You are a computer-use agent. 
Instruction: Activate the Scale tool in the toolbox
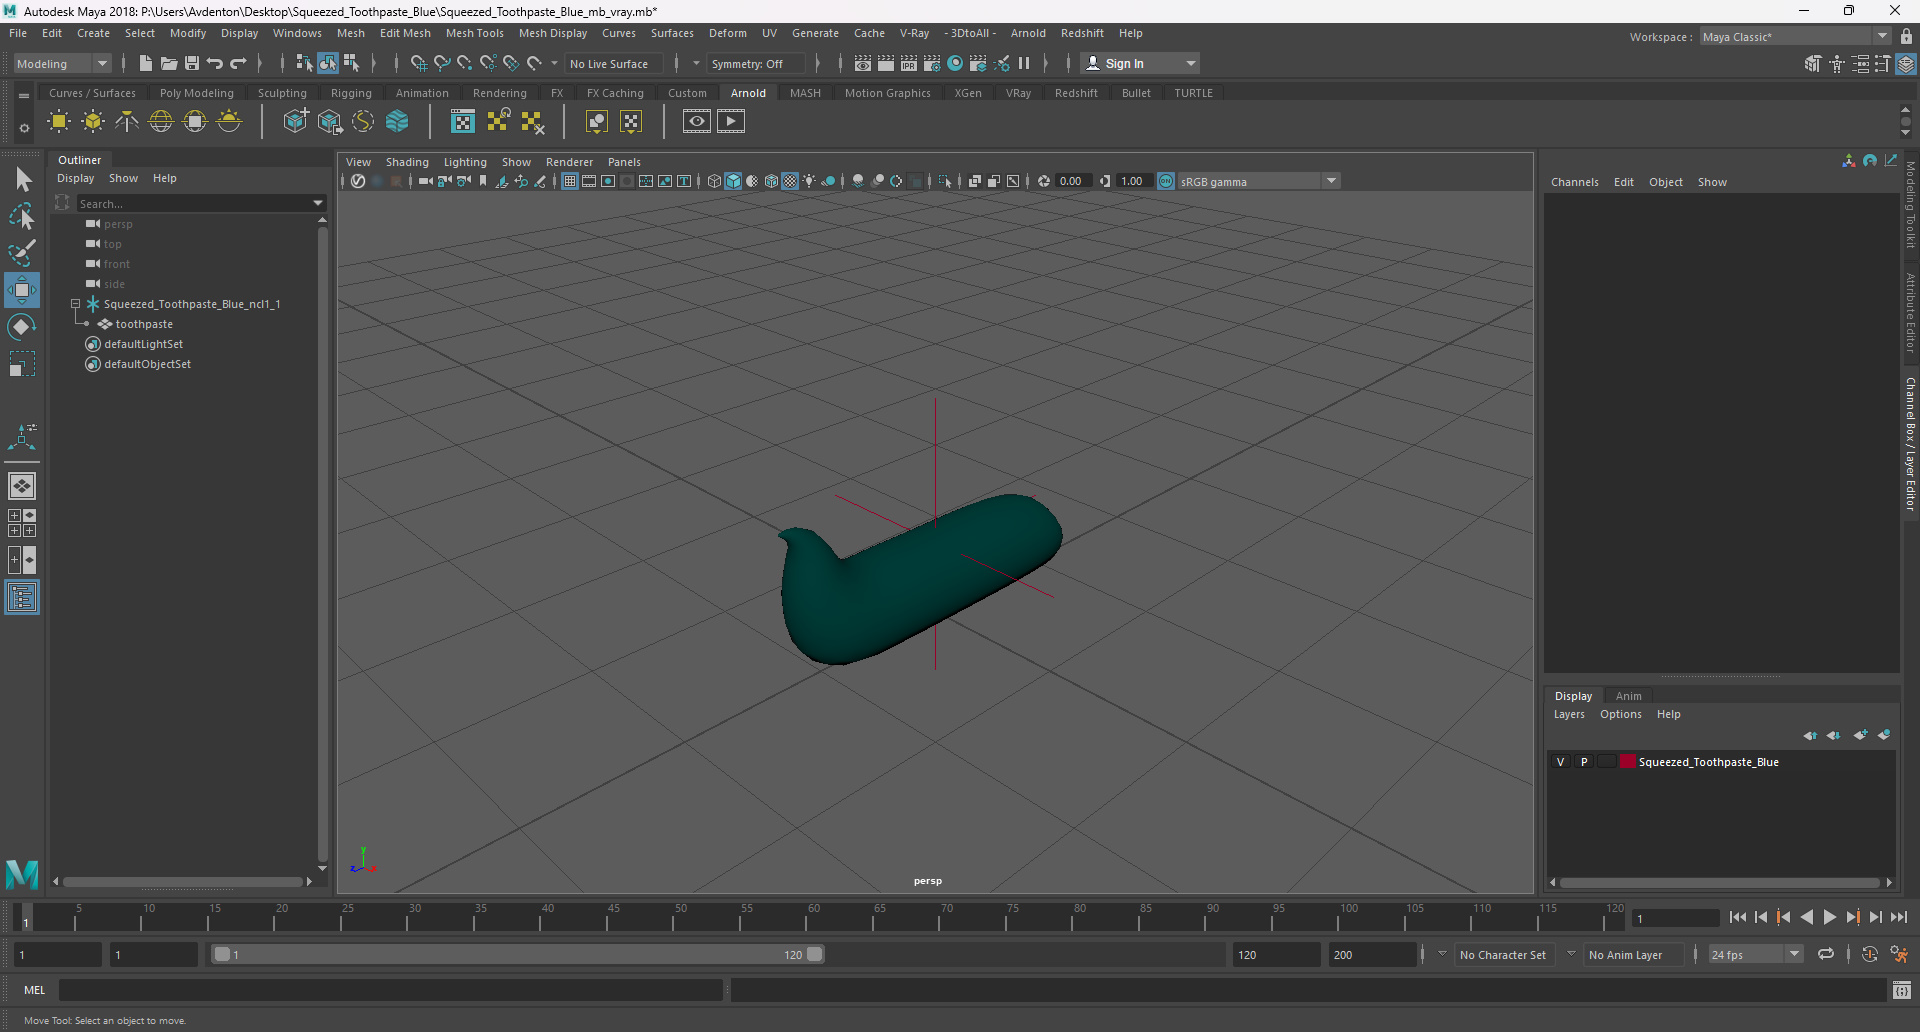(22, 364)
